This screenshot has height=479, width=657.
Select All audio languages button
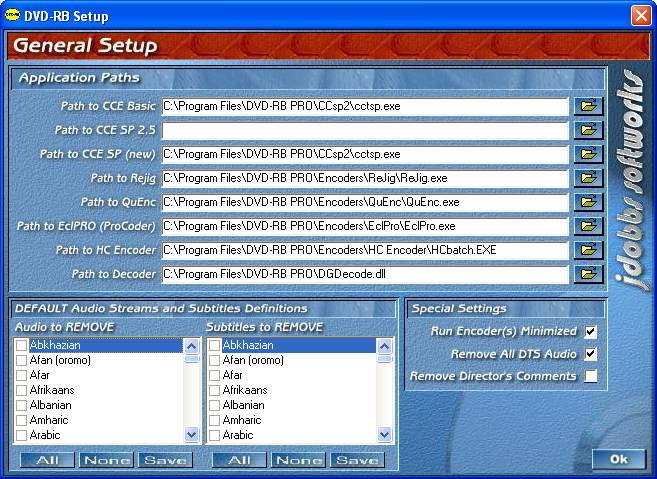pos(47,460)
